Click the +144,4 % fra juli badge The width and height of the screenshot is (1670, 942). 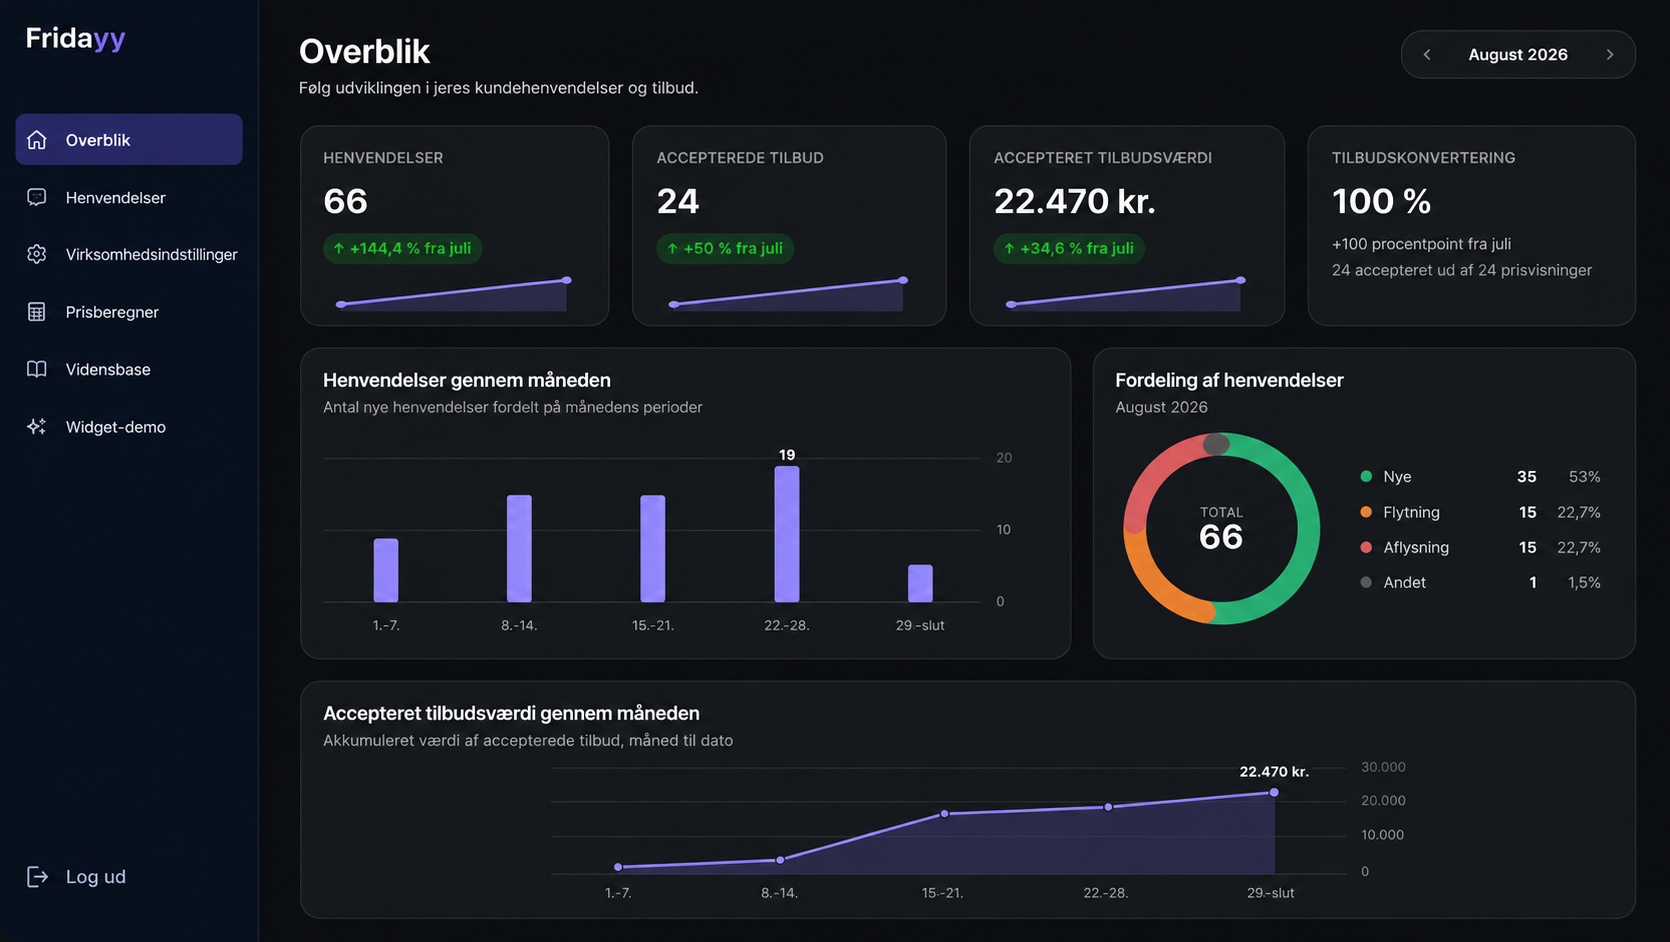(402, 248)
